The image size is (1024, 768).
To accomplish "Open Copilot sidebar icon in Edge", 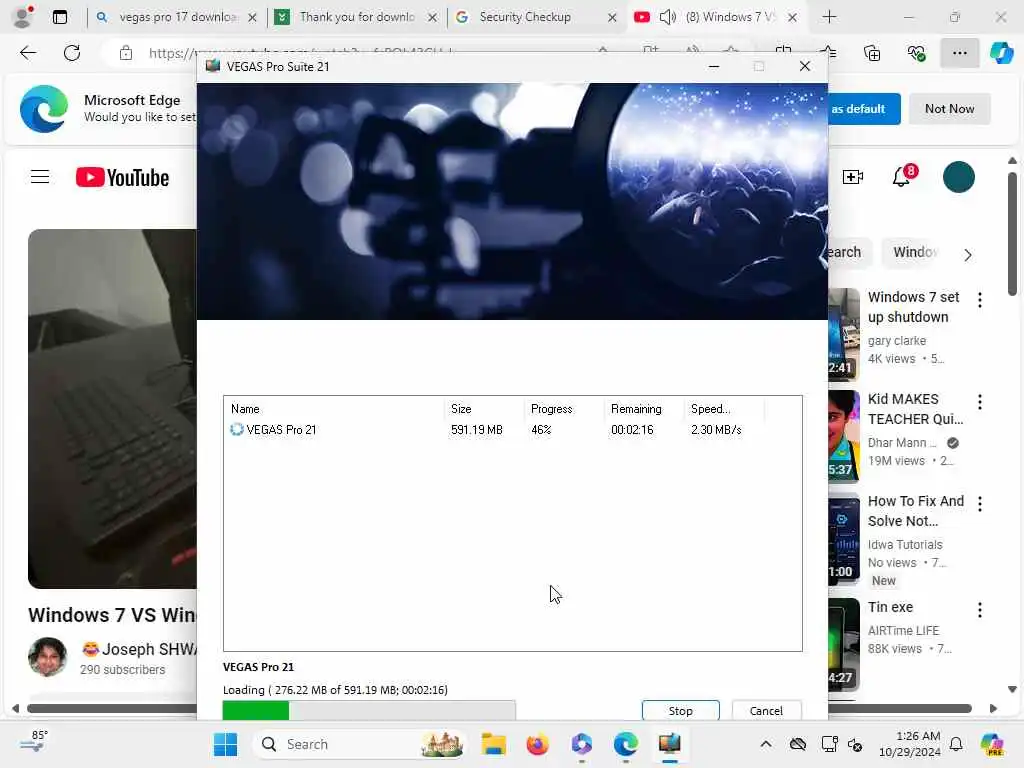I will point(1001,53).
